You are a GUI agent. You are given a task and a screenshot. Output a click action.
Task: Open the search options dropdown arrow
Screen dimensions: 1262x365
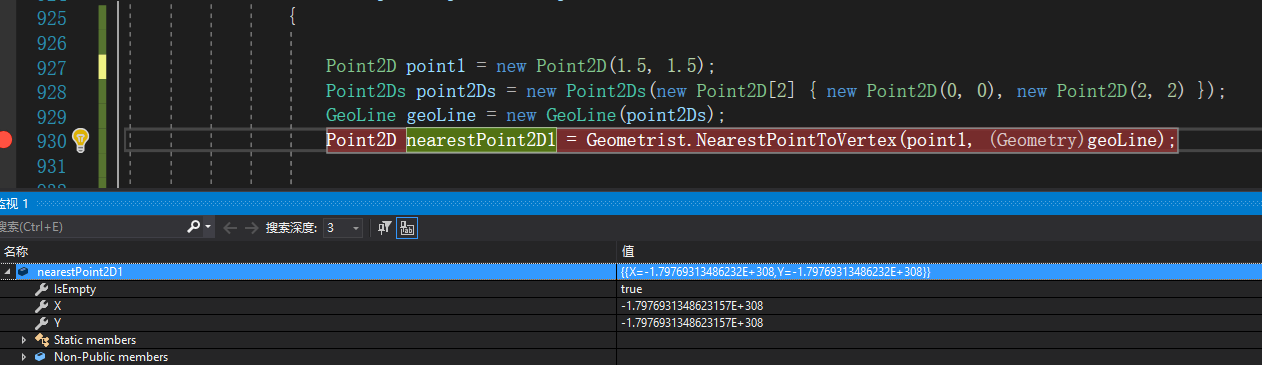tap(208, 228)
